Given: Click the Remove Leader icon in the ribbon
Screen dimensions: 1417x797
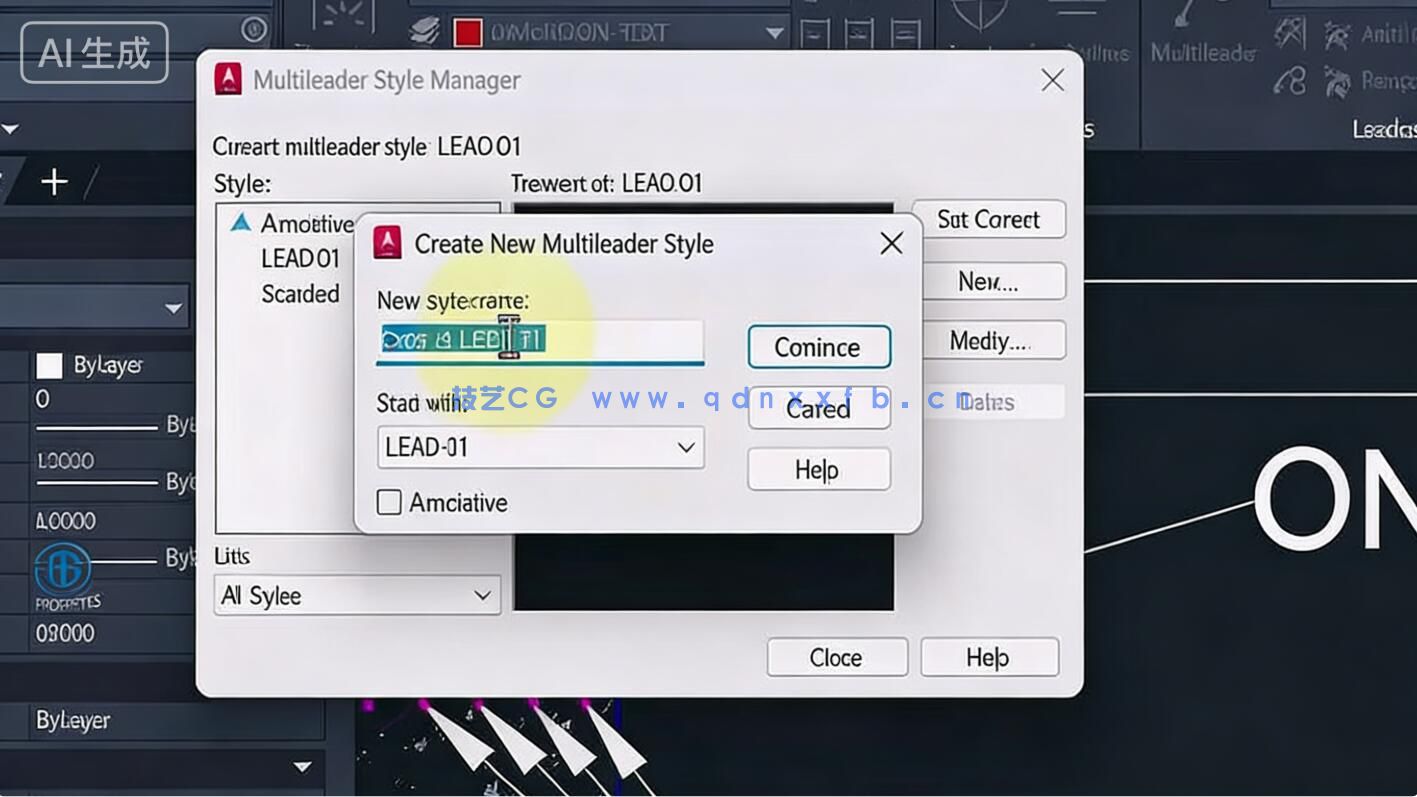Looking at the screenshot, I should tap(1337, 80).
